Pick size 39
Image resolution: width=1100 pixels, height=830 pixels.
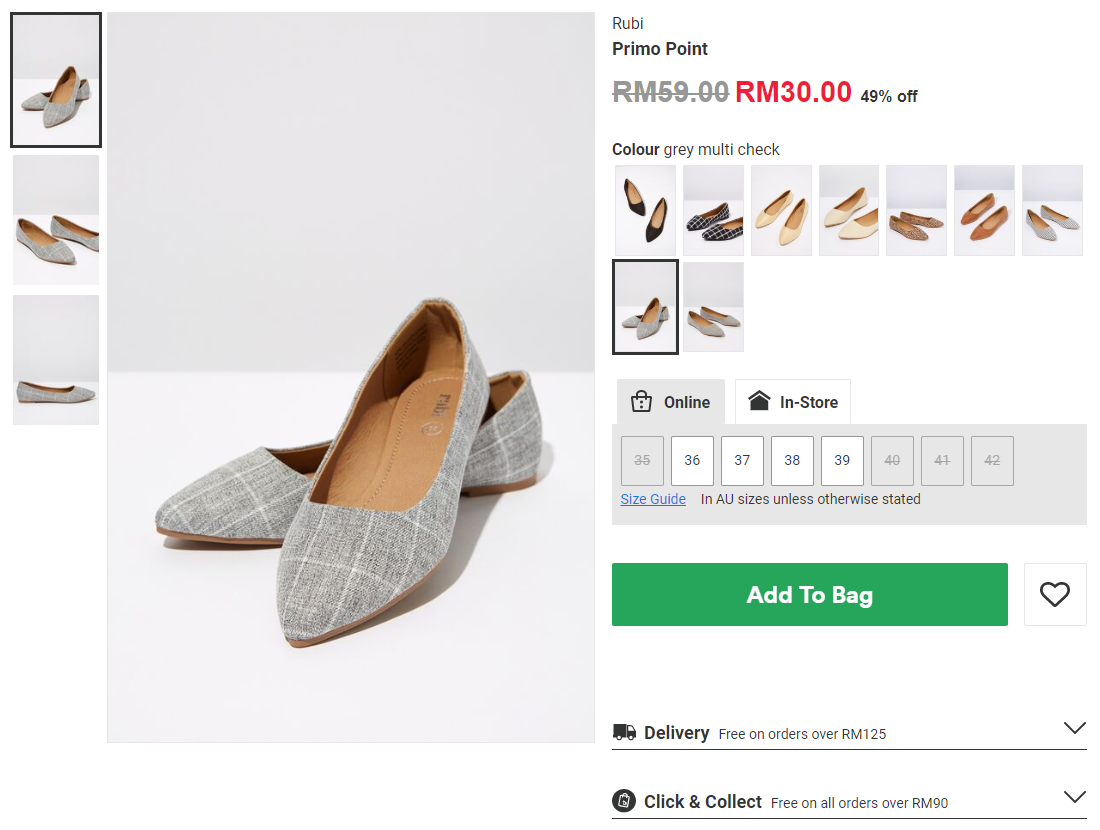(842, 461)
